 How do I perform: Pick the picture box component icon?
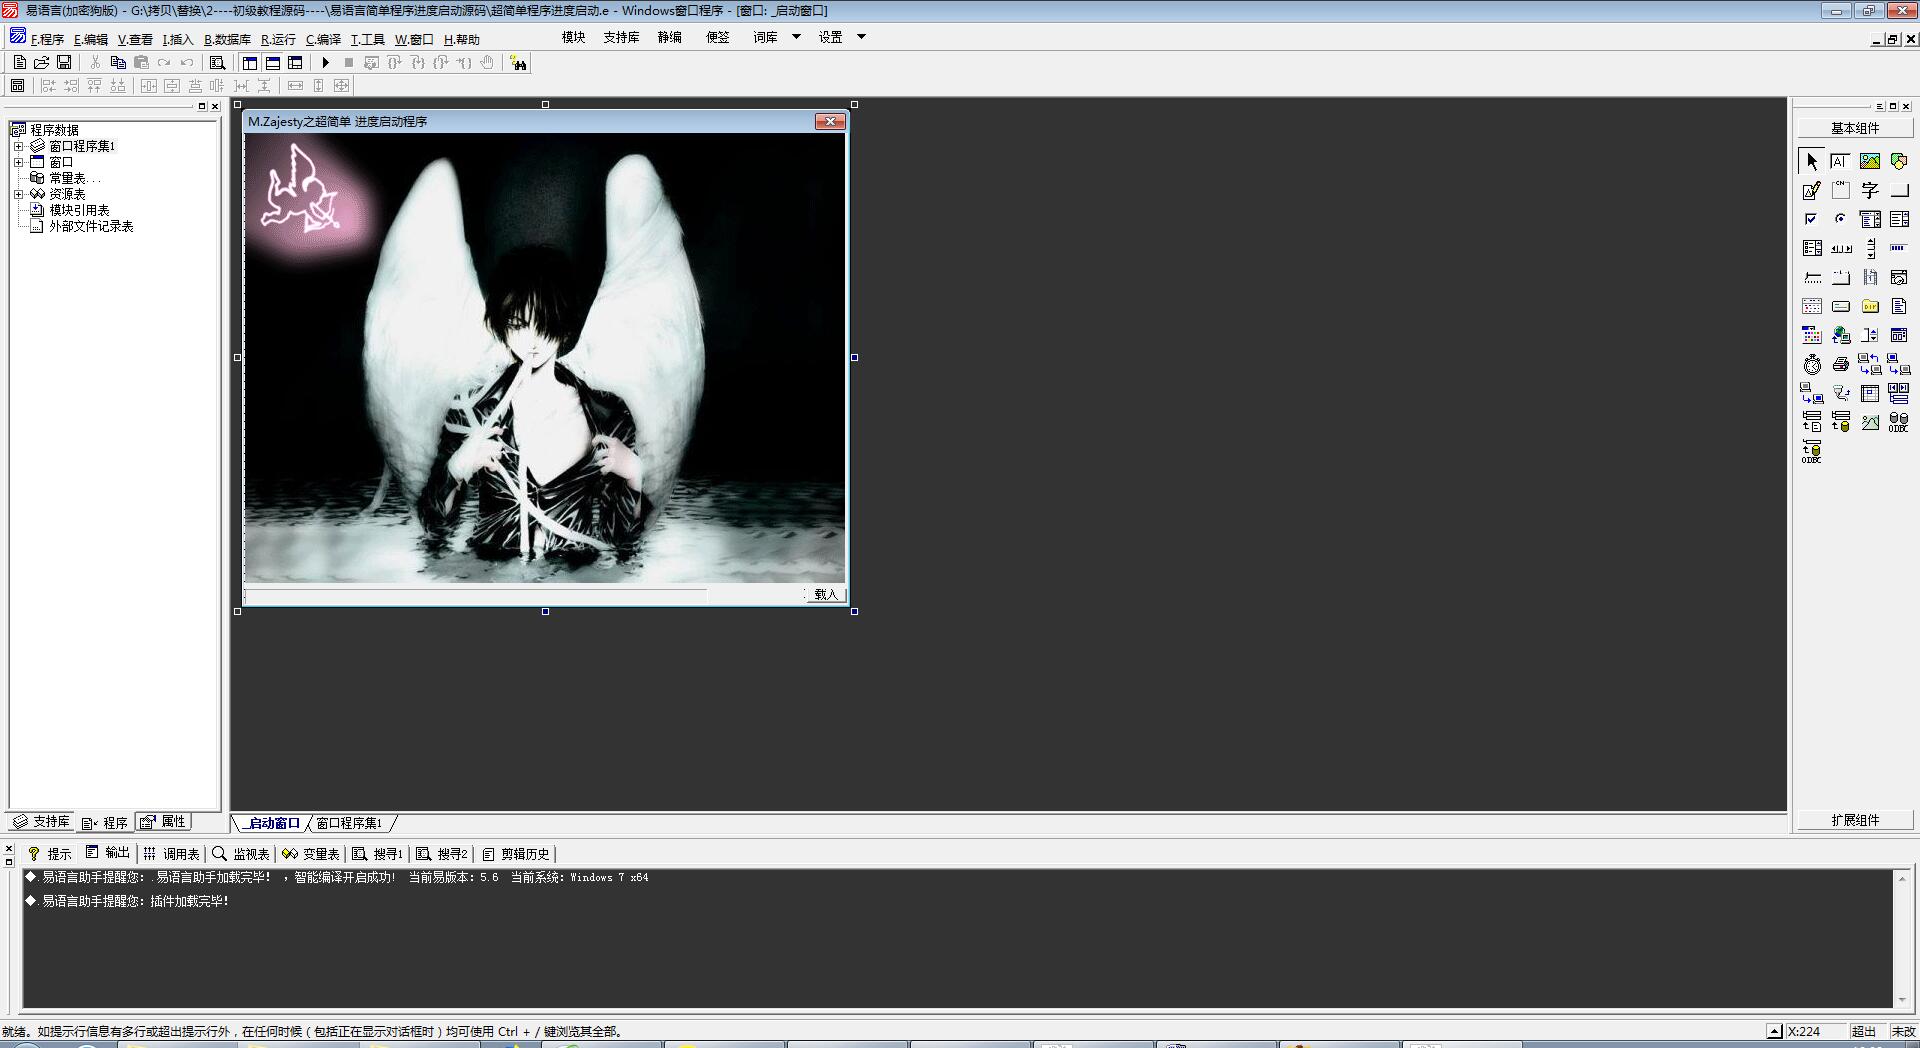pyautogui.click(x=1870, y=161)
